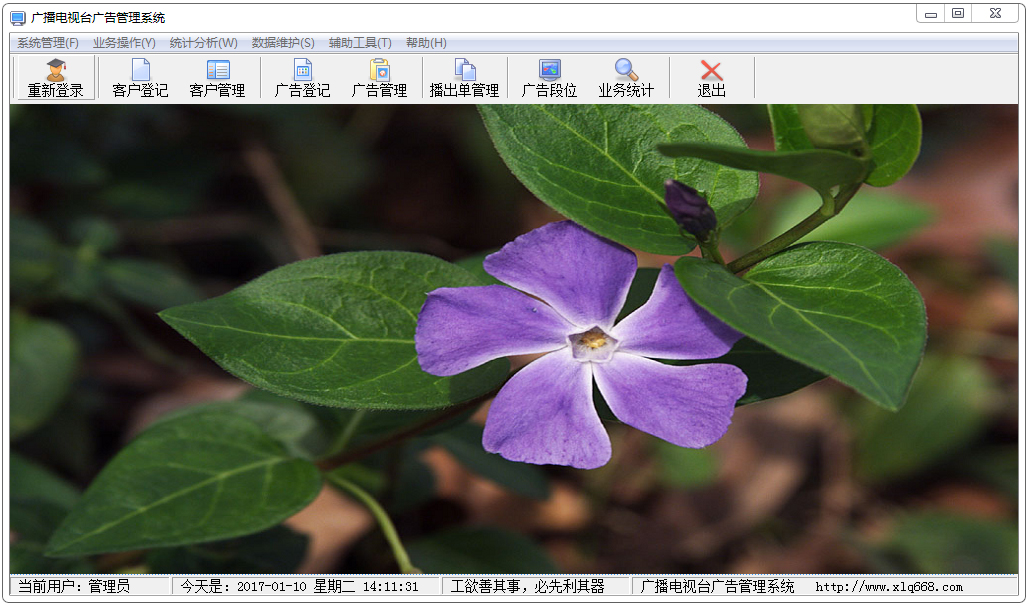The height and width of the screenshot is (607, 1029).
Task: Launch 广告登记 ad registration
Action: (x=303, y=78)
